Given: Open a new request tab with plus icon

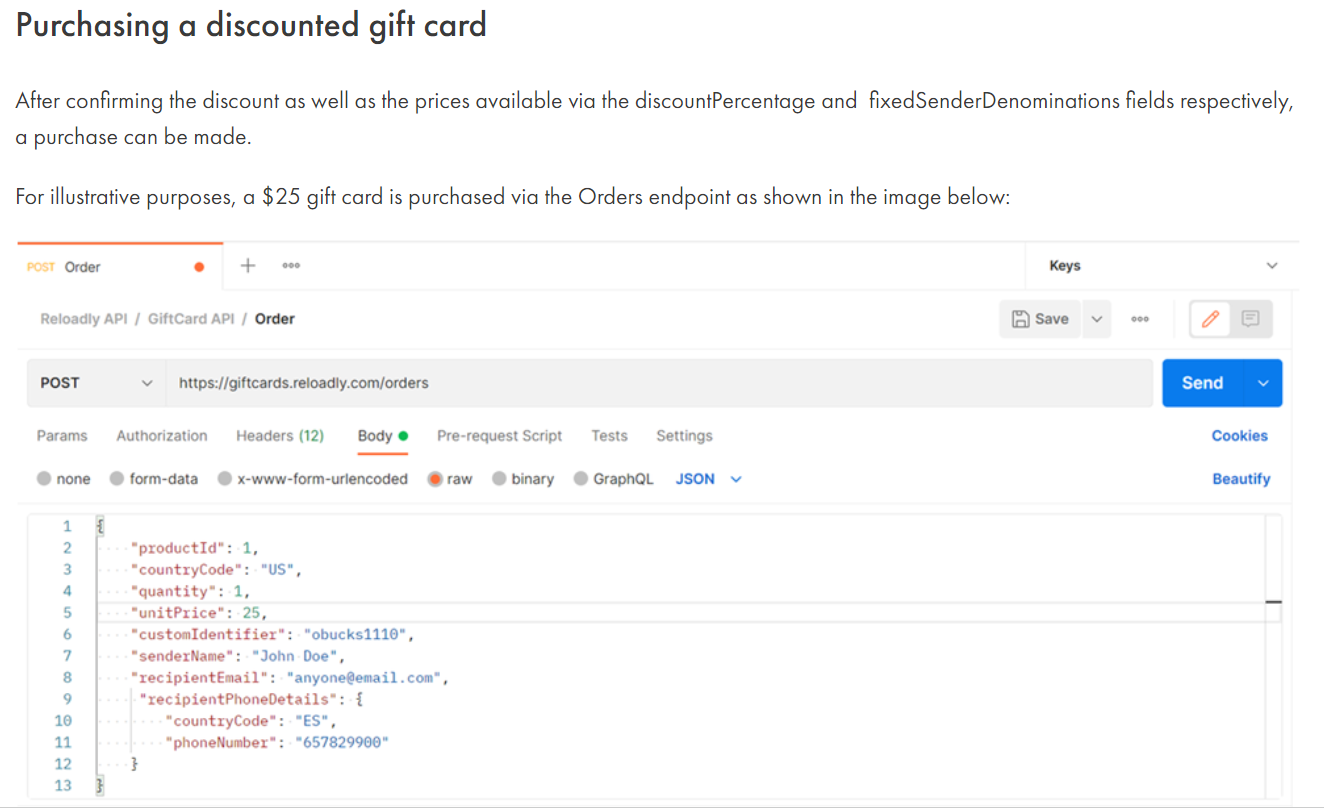Looking at the screenshot, I should tap(248, 265).
